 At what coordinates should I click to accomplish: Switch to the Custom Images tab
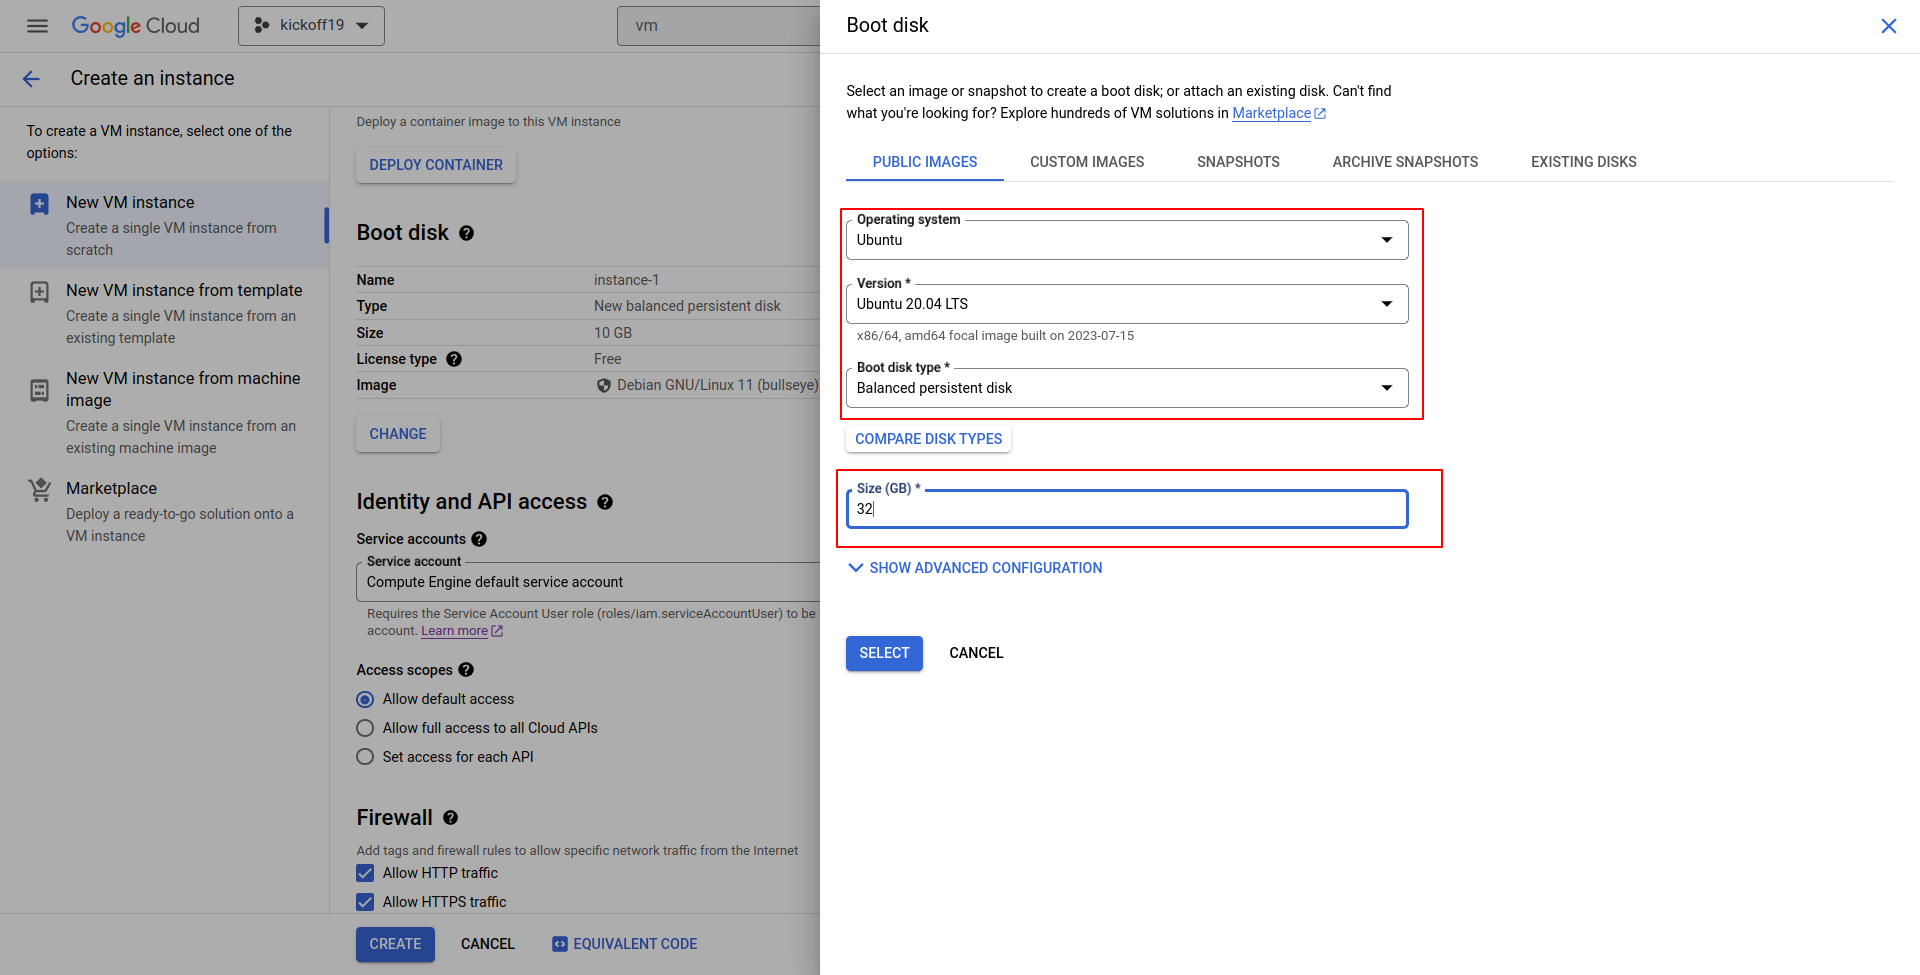point(1087,162)
